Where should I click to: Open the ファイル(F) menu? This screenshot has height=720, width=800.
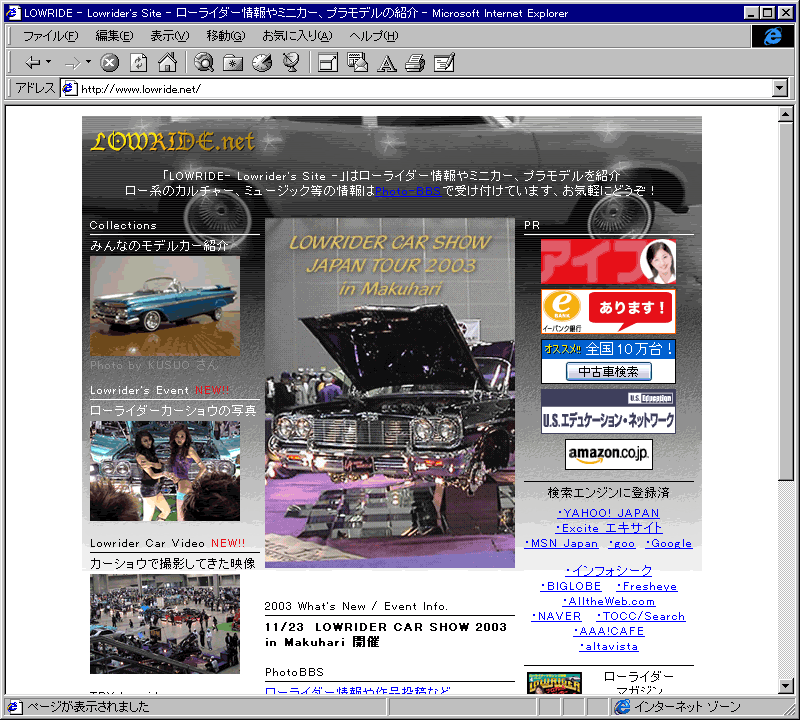pos(51,36)
